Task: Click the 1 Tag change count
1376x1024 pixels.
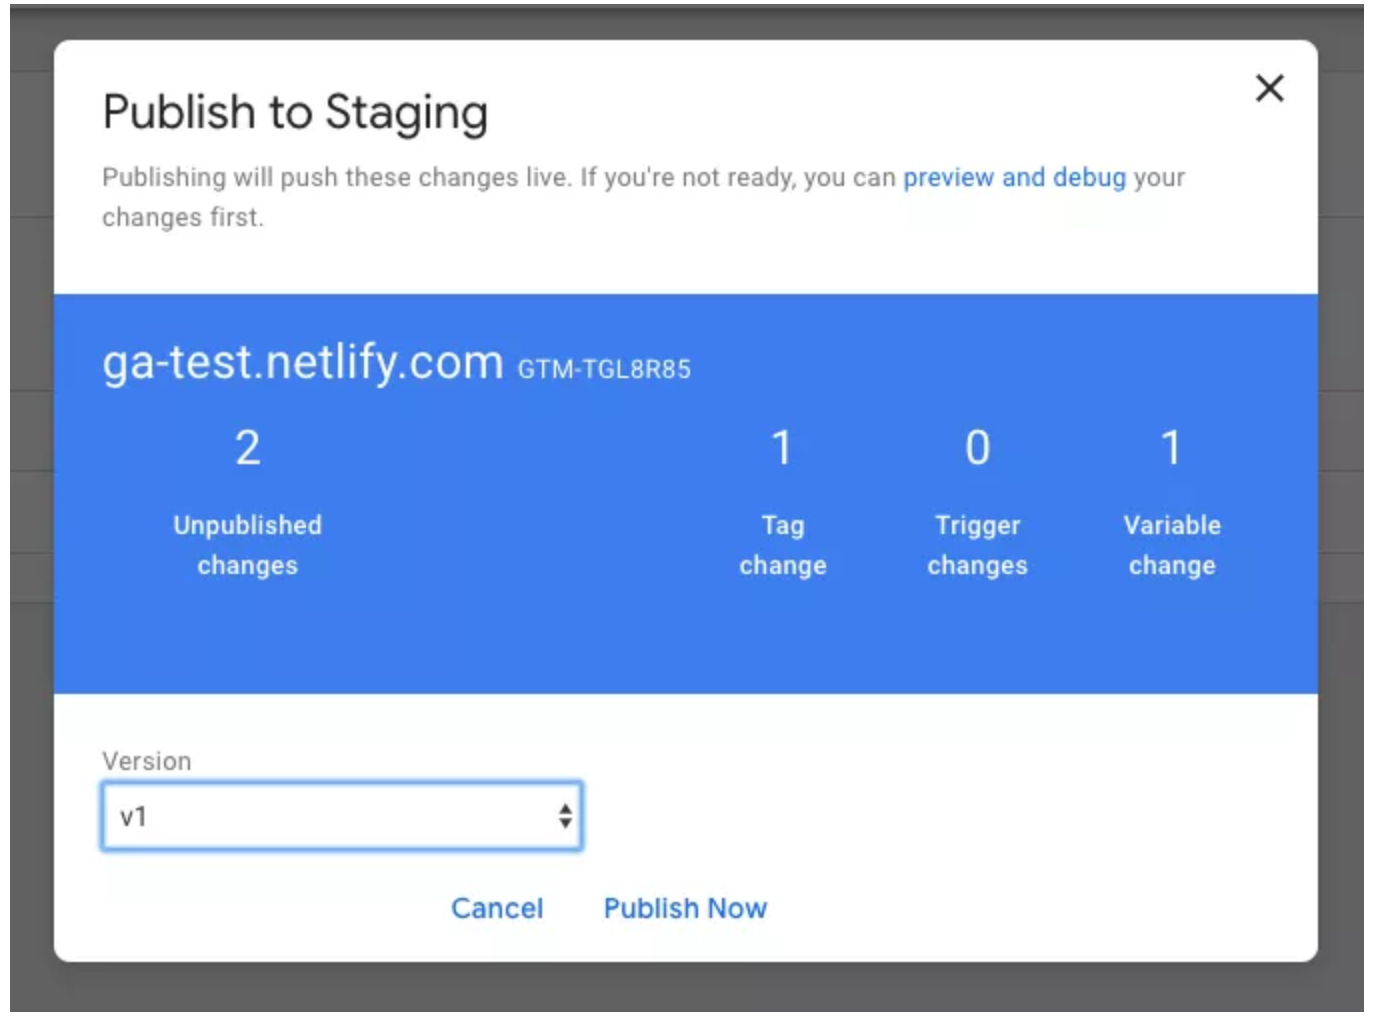Action: (782, 447)
